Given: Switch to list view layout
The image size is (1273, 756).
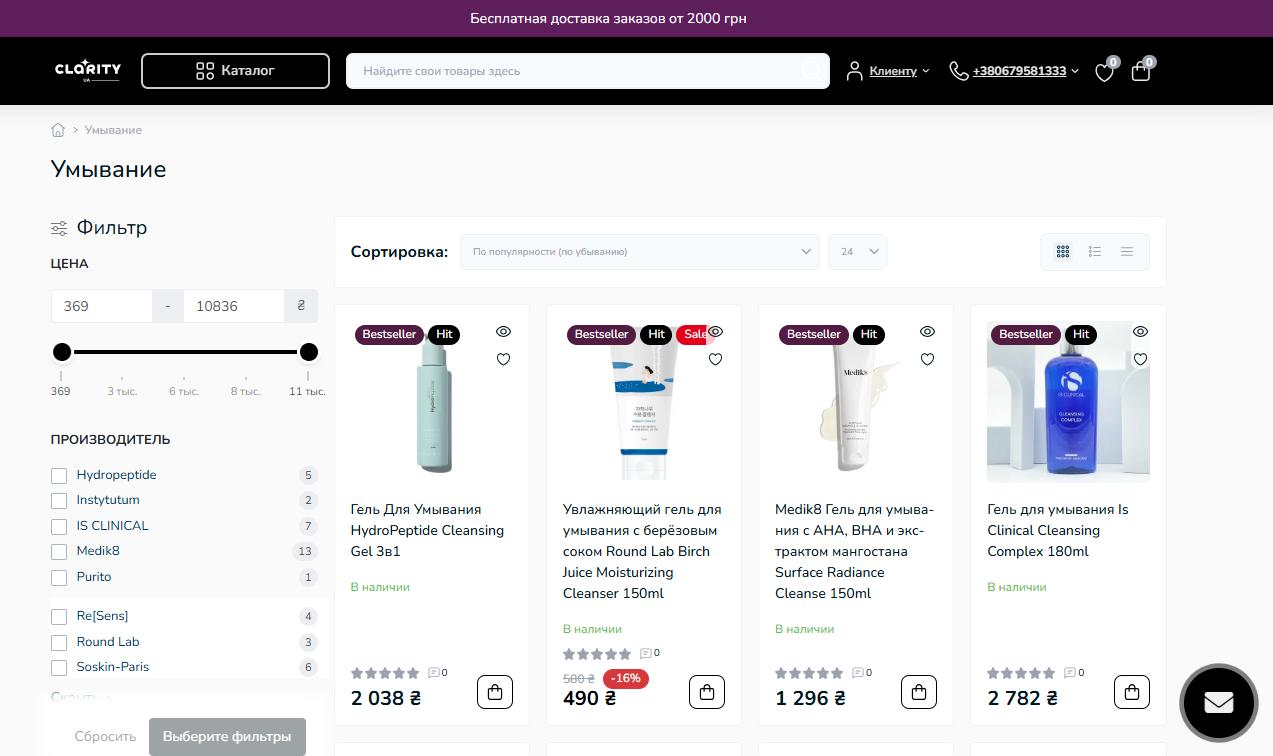Looking at the screenshot, I should tap(1095, 252).
